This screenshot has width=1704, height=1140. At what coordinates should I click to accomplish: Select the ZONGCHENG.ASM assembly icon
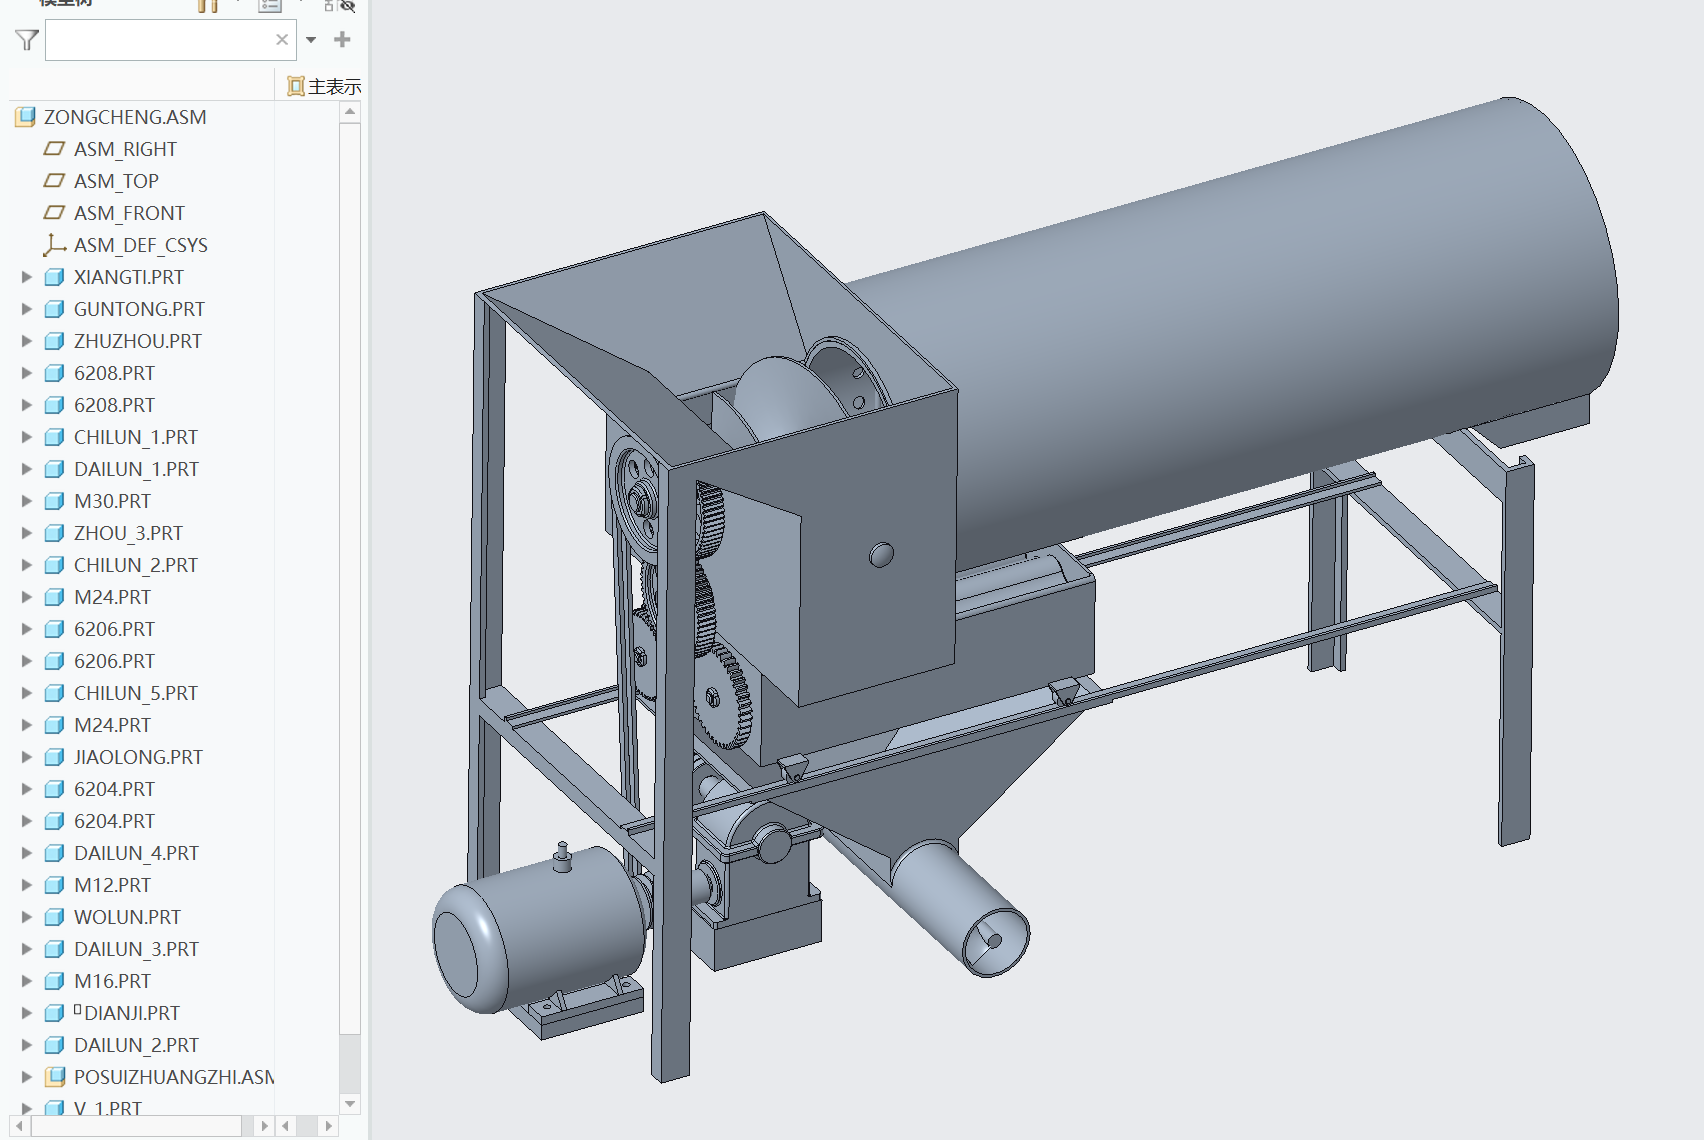pyautogui.click(x=26, y=117)
